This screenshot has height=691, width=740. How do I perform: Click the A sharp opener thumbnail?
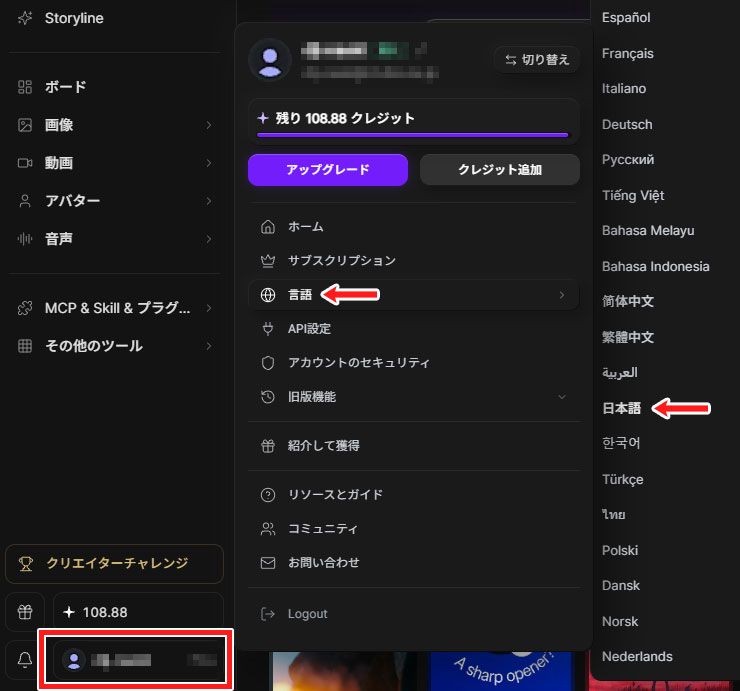[502, 671]
